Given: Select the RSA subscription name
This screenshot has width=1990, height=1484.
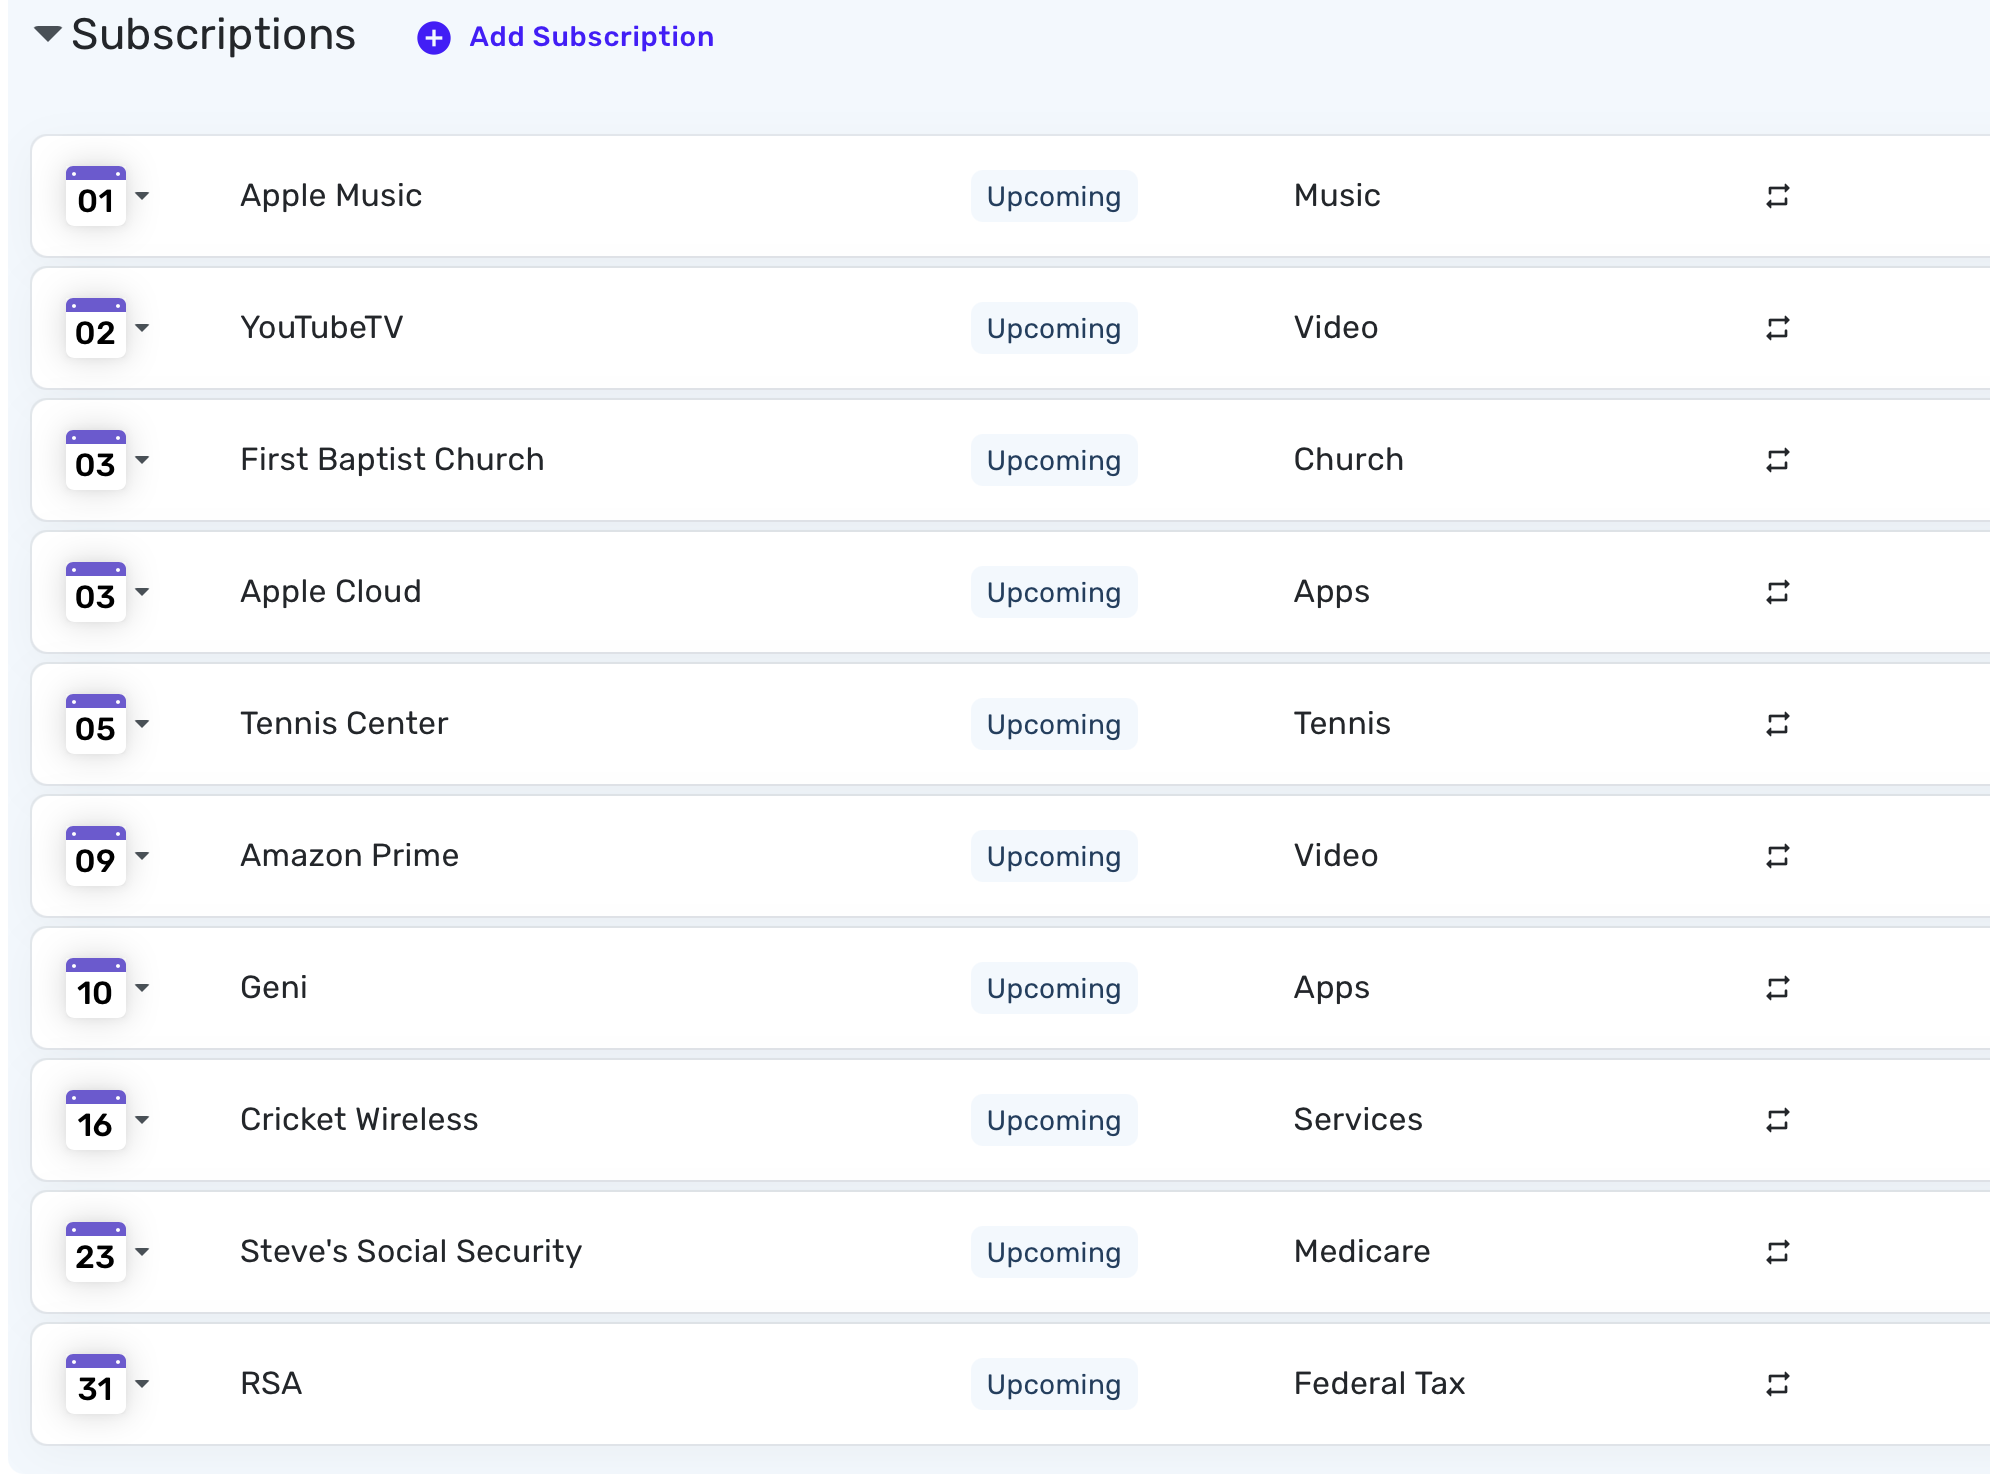Looking at the screenshot, I should point(271,1384).
